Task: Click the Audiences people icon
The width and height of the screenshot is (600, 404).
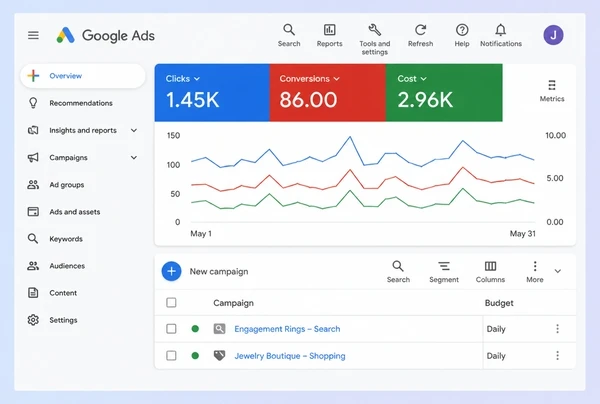Action: (x=33, y=266)
